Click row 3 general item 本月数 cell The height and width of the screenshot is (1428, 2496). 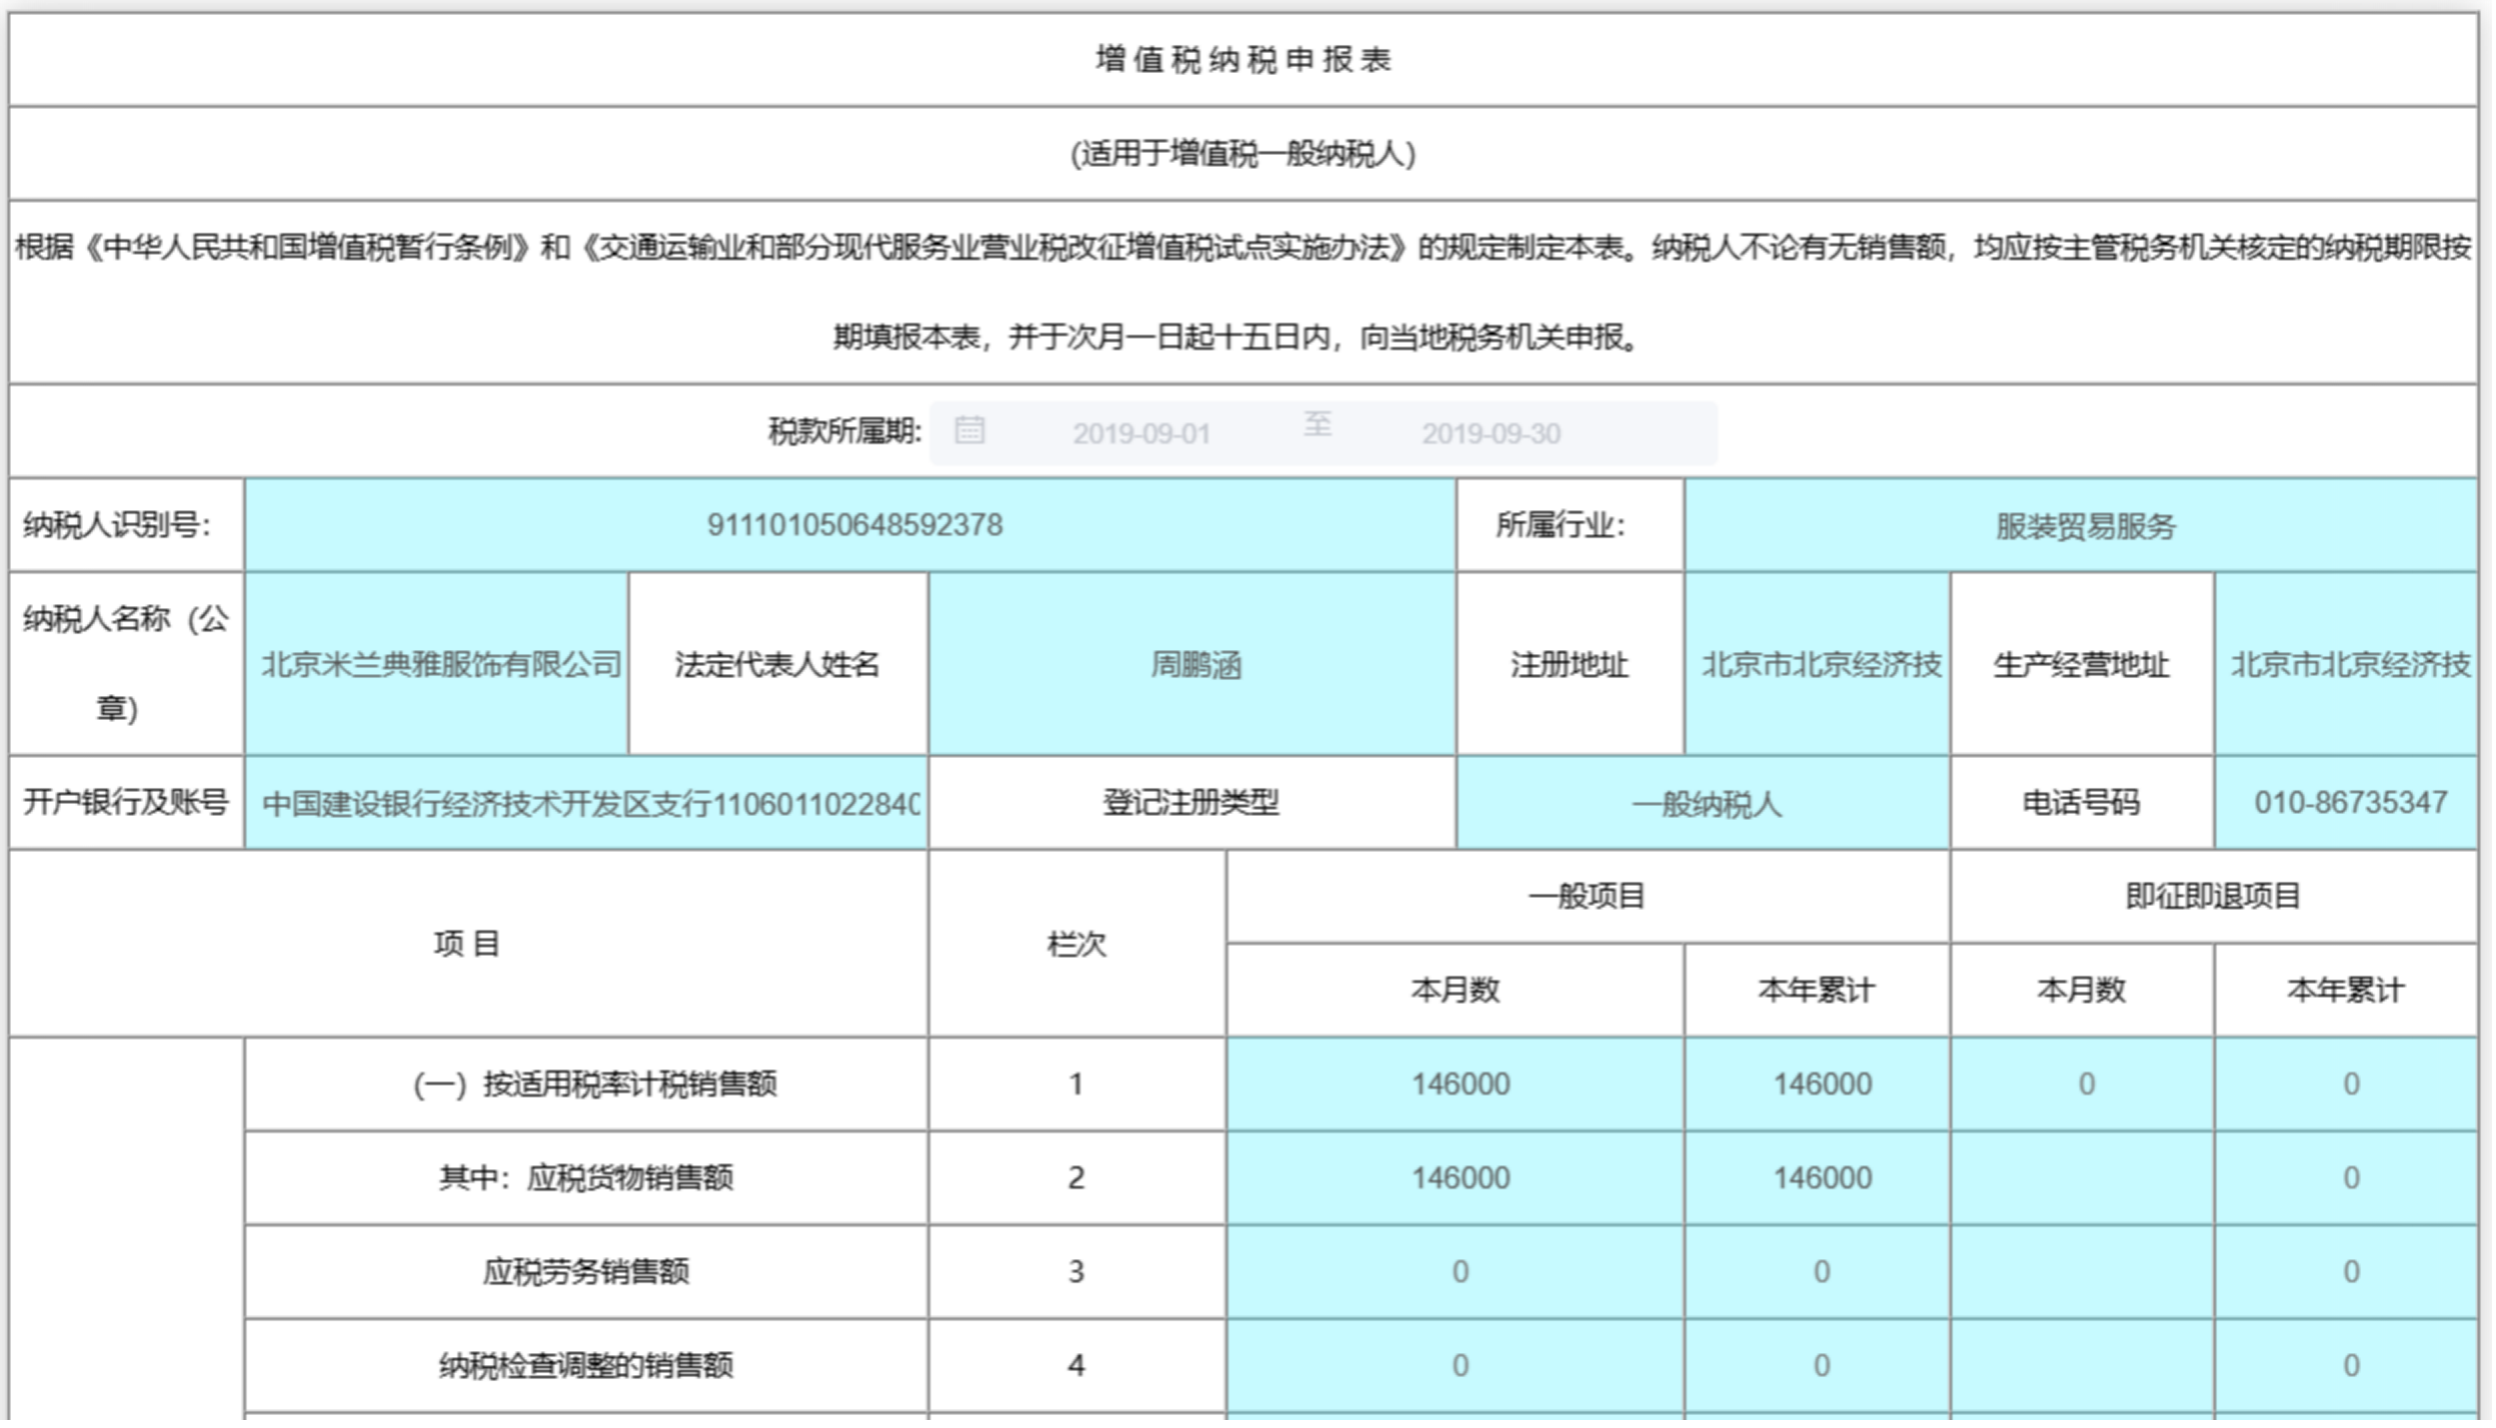point(1458,1272)
